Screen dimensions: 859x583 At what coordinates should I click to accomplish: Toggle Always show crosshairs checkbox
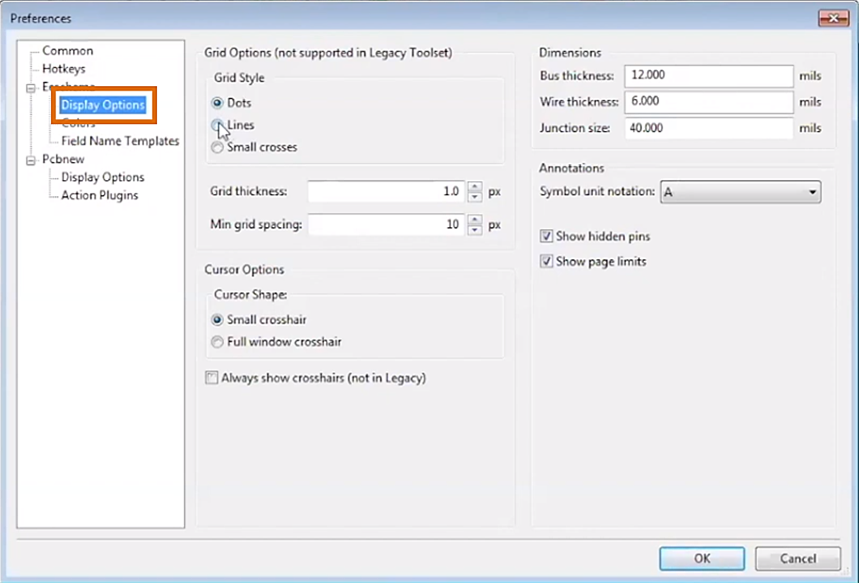tap(211, 378)
